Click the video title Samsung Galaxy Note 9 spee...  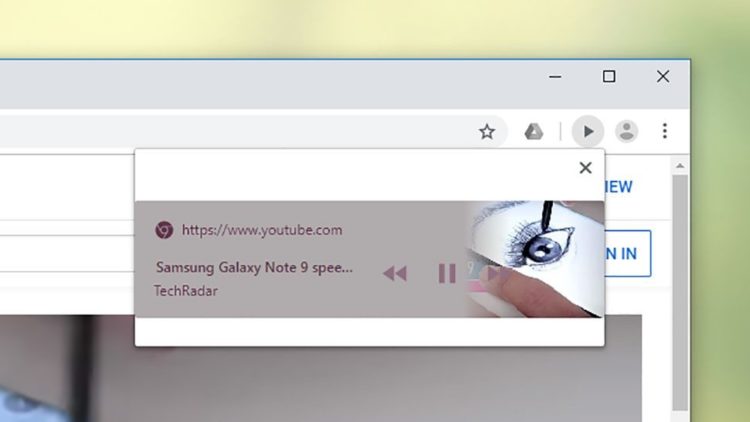(254, 267)
